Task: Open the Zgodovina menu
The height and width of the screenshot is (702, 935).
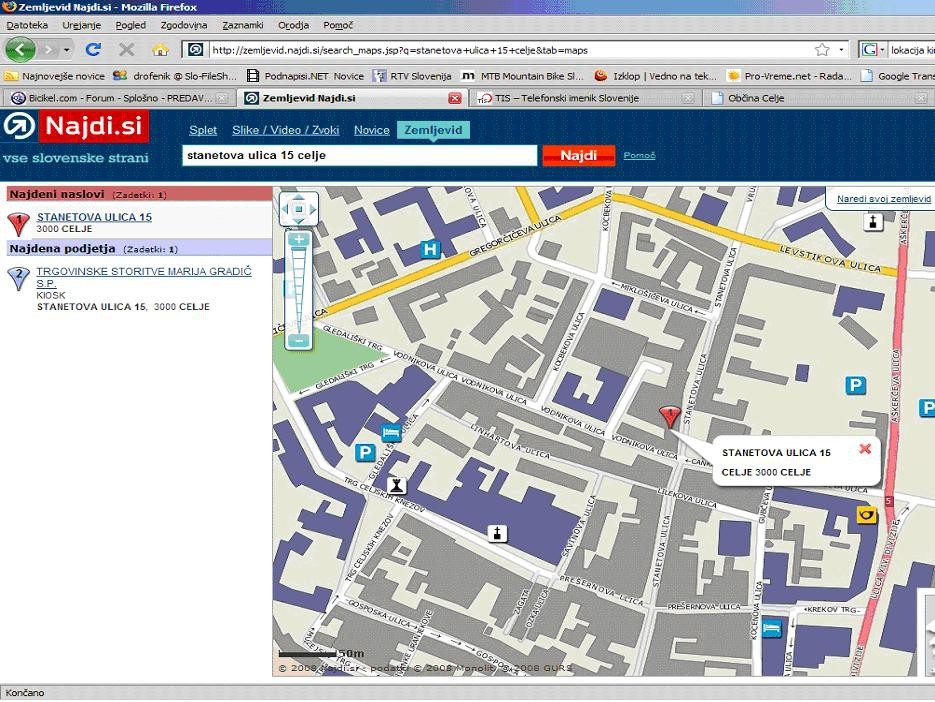Action: tap(184, 25)
